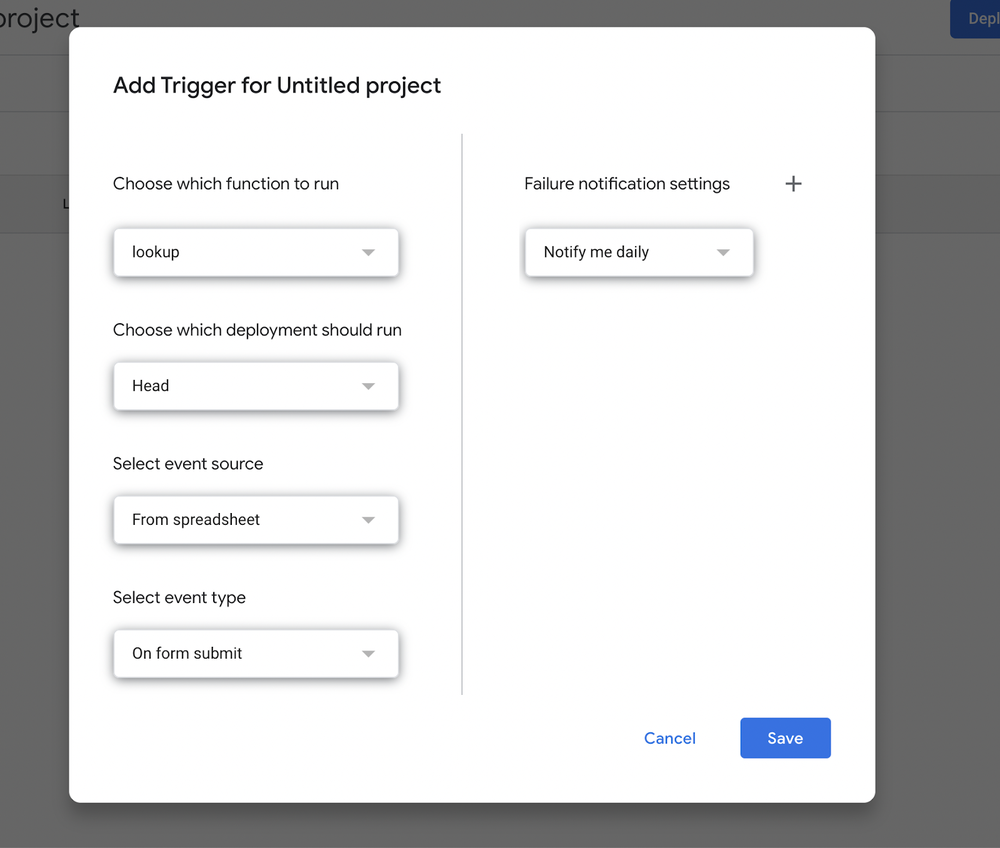Open the "From spreadsheet" event source dropdown

(x=255, y=520)
